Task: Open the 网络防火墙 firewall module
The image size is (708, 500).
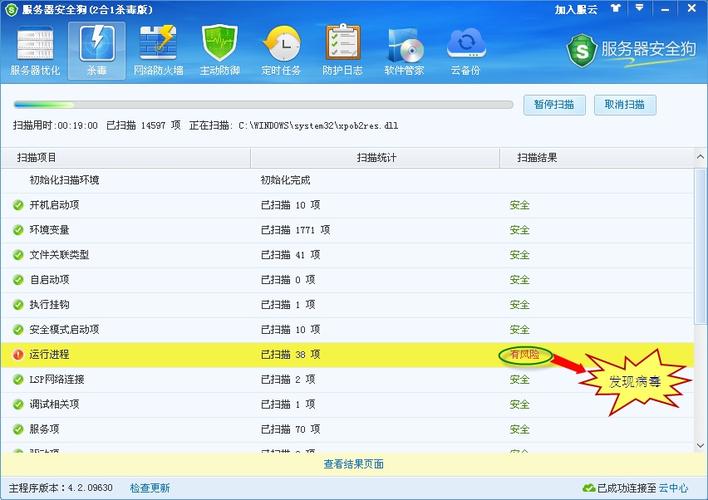Action: [x=158, y=51]
